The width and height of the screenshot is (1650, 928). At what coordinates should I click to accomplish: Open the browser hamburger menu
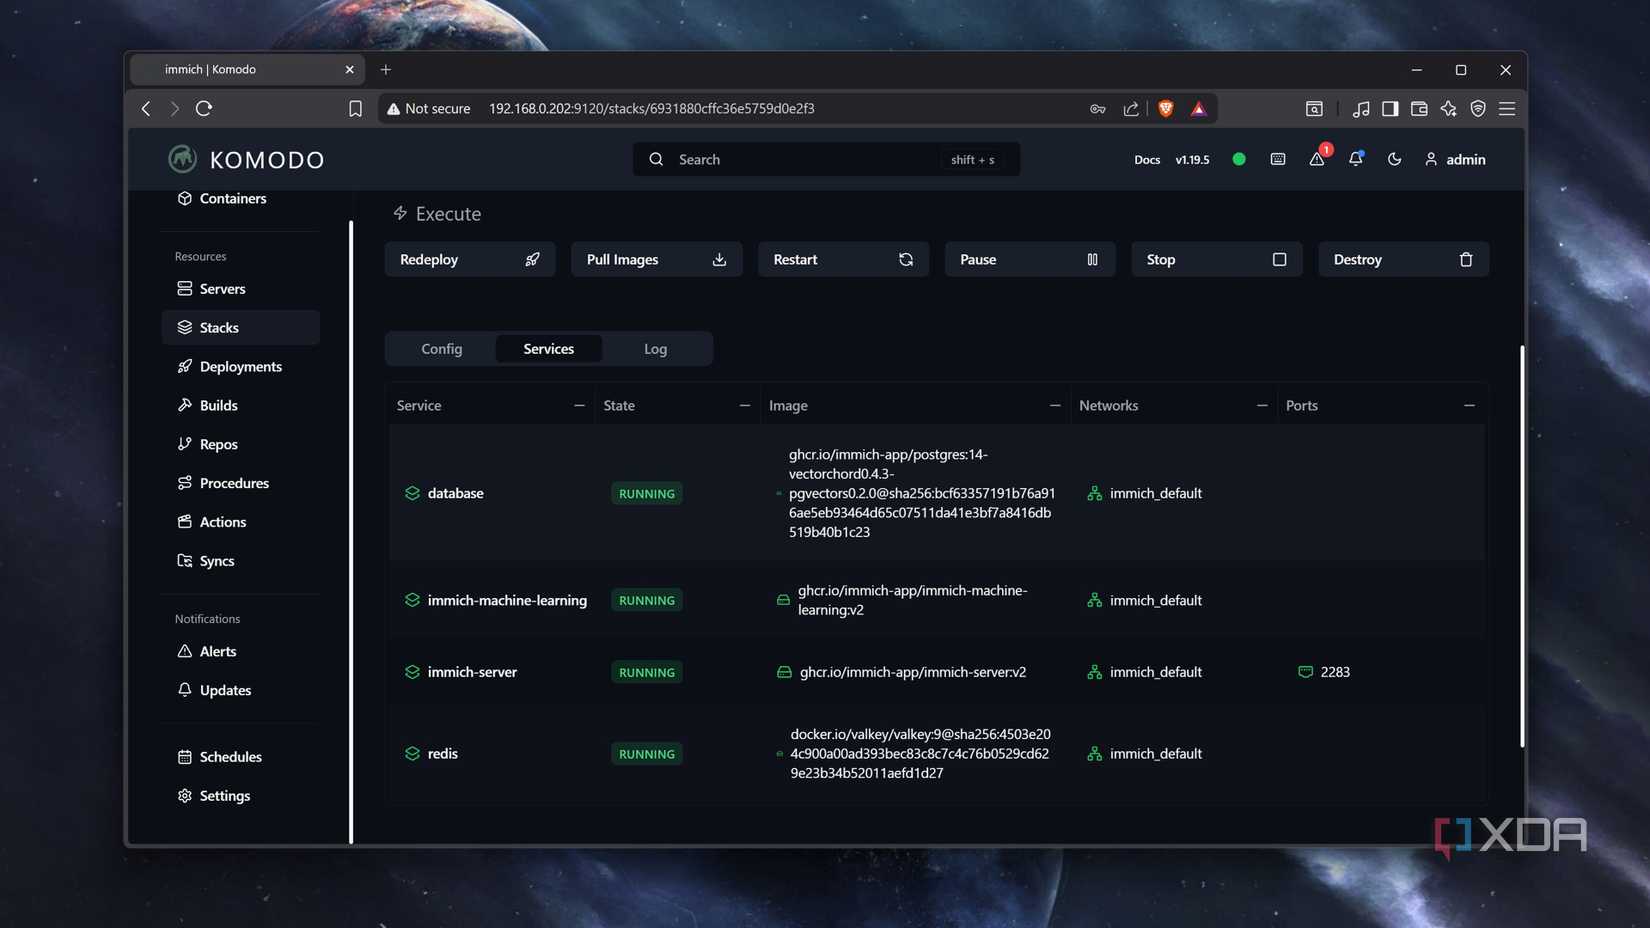coord(1507,109)
